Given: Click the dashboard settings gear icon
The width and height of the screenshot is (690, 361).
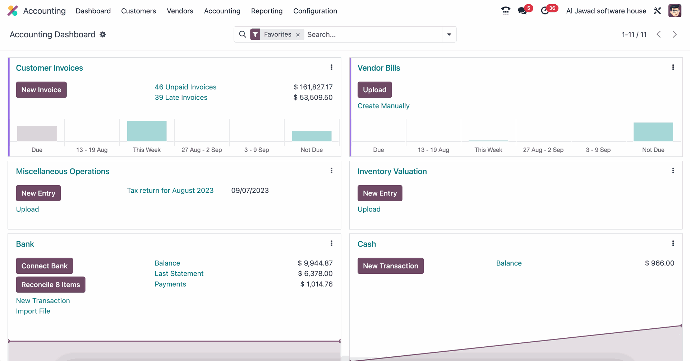Looking at the screenshot, I should (103, 34).
